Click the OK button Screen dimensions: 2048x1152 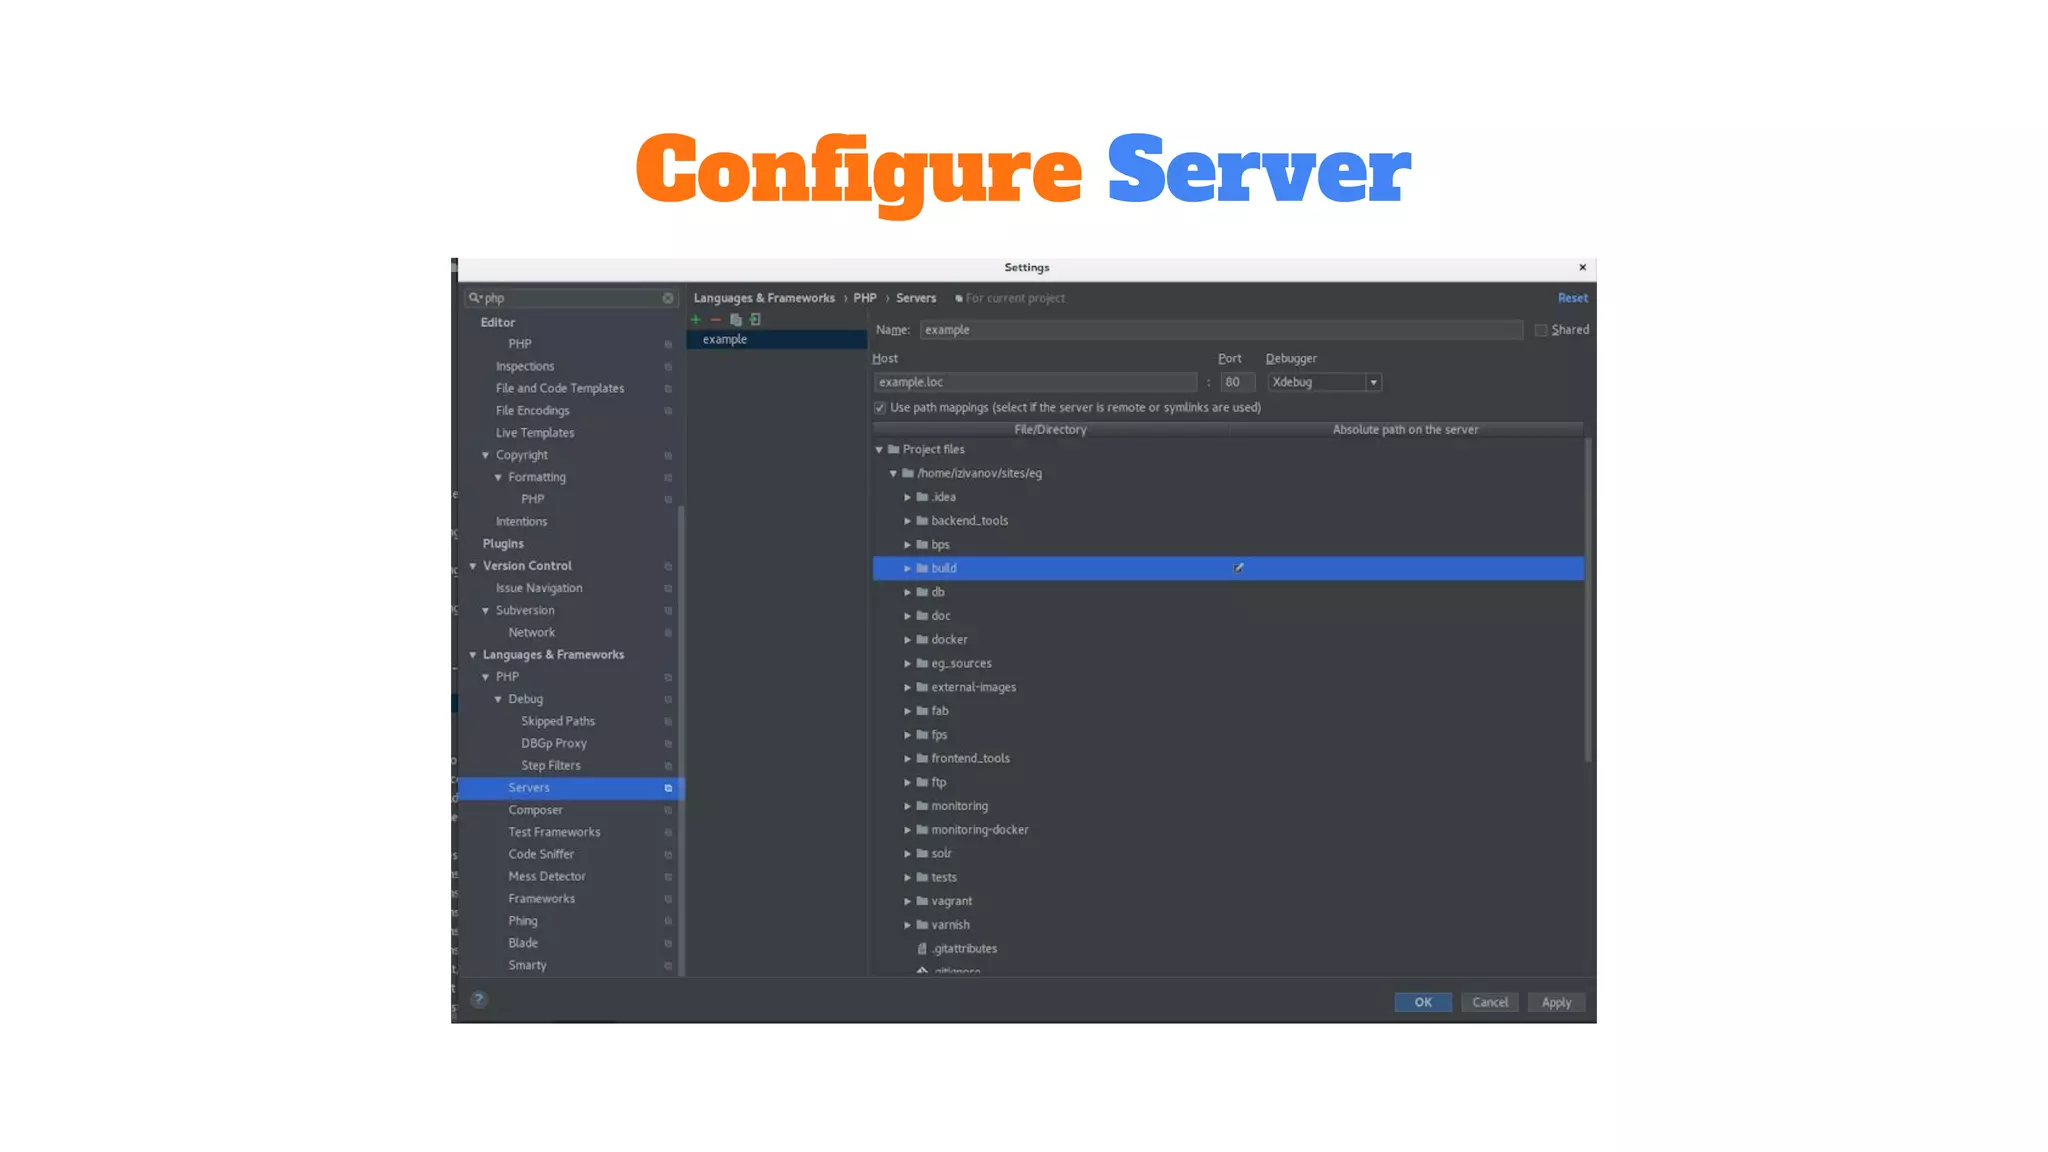tap(1423, 1002)
